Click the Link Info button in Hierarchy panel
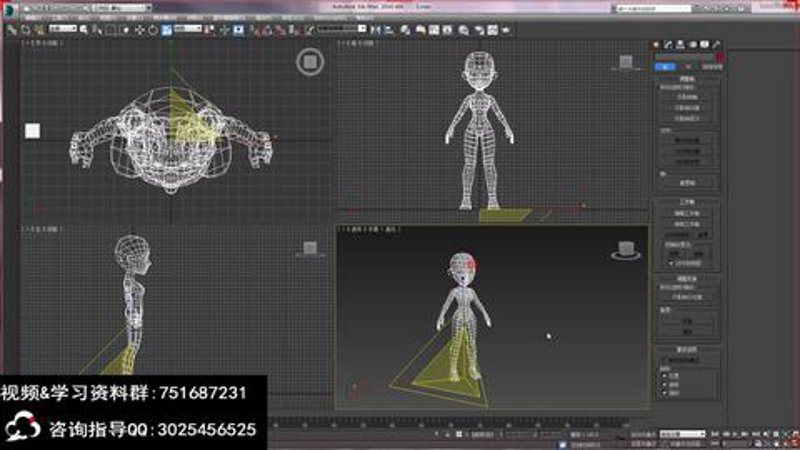 click(x=713, y=67)
